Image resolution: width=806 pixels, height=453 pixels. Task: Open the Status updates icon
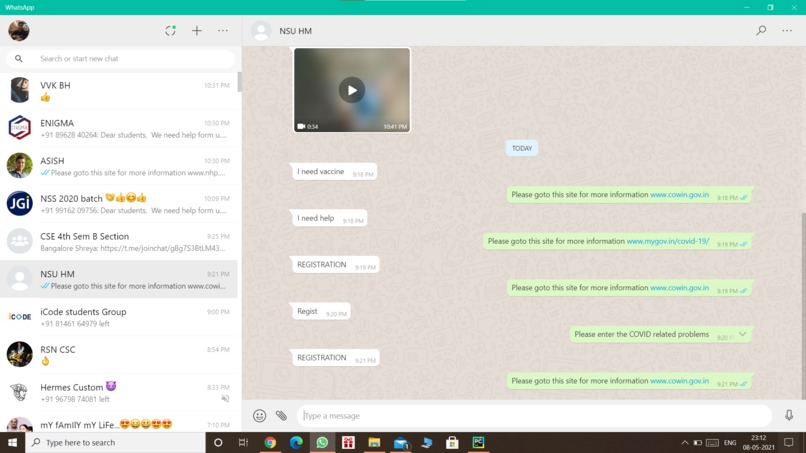click(170, 31)
